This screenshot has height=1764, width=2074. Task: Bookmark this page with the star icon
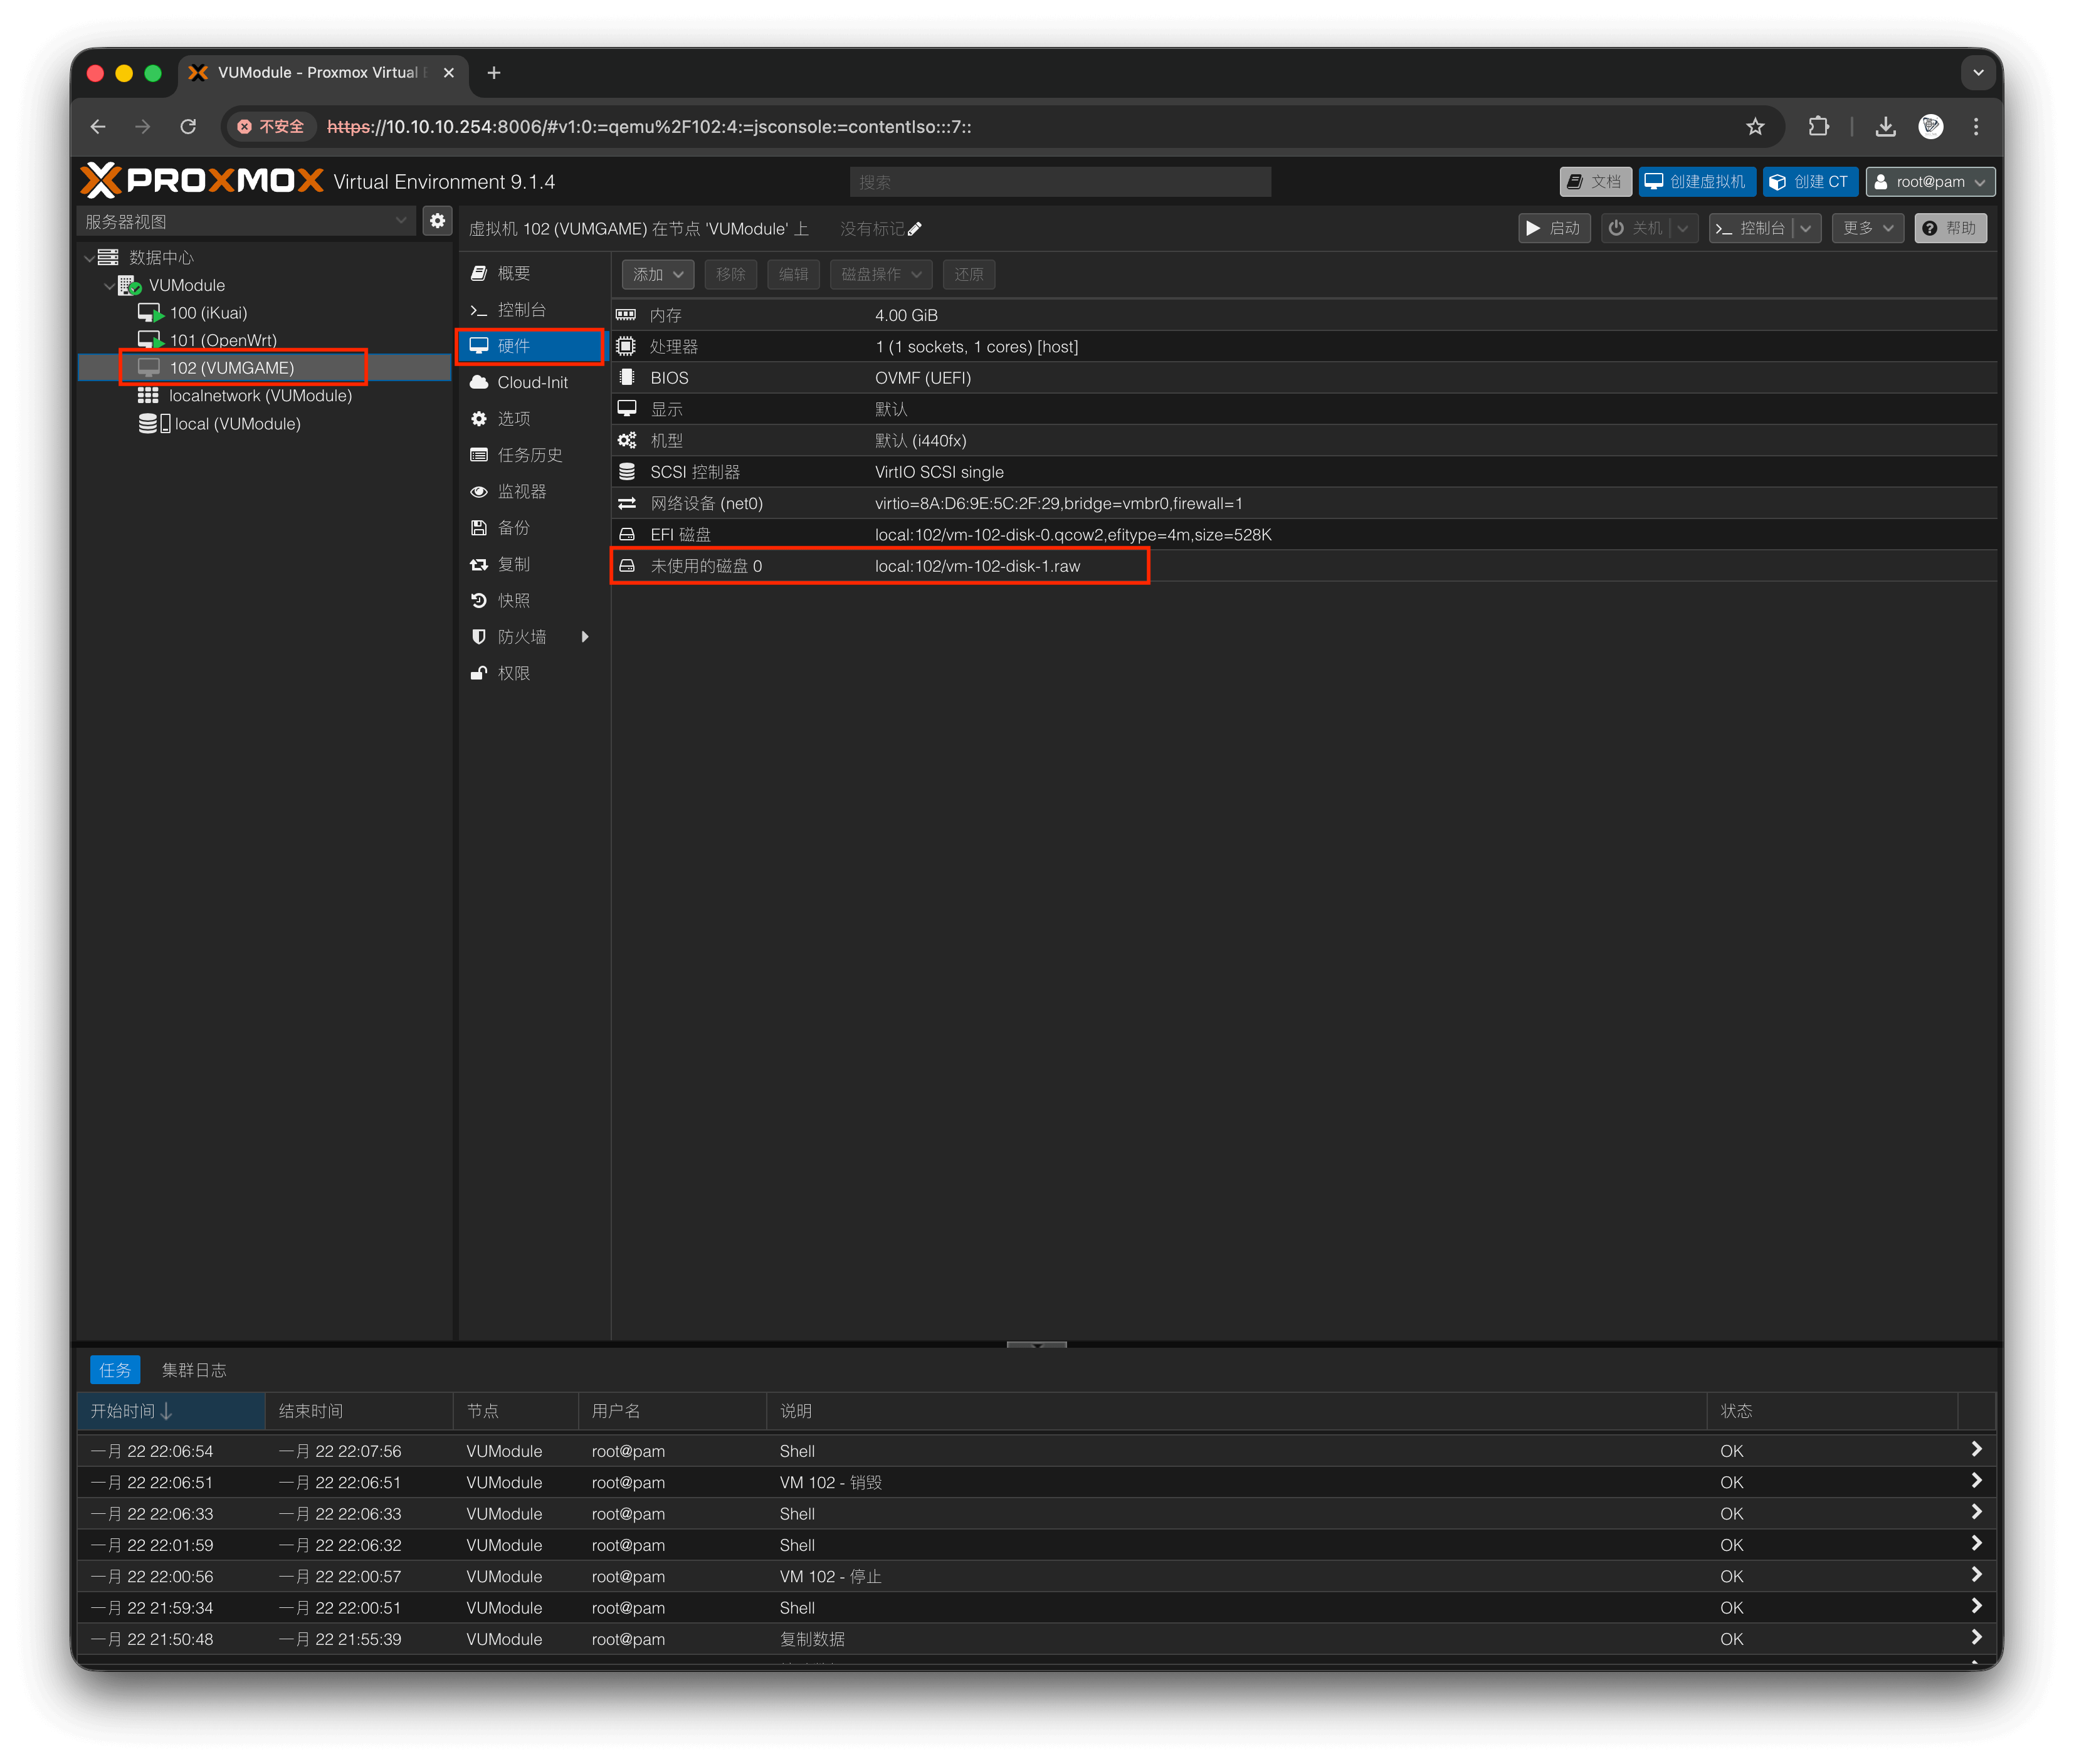pos(1755,127)
